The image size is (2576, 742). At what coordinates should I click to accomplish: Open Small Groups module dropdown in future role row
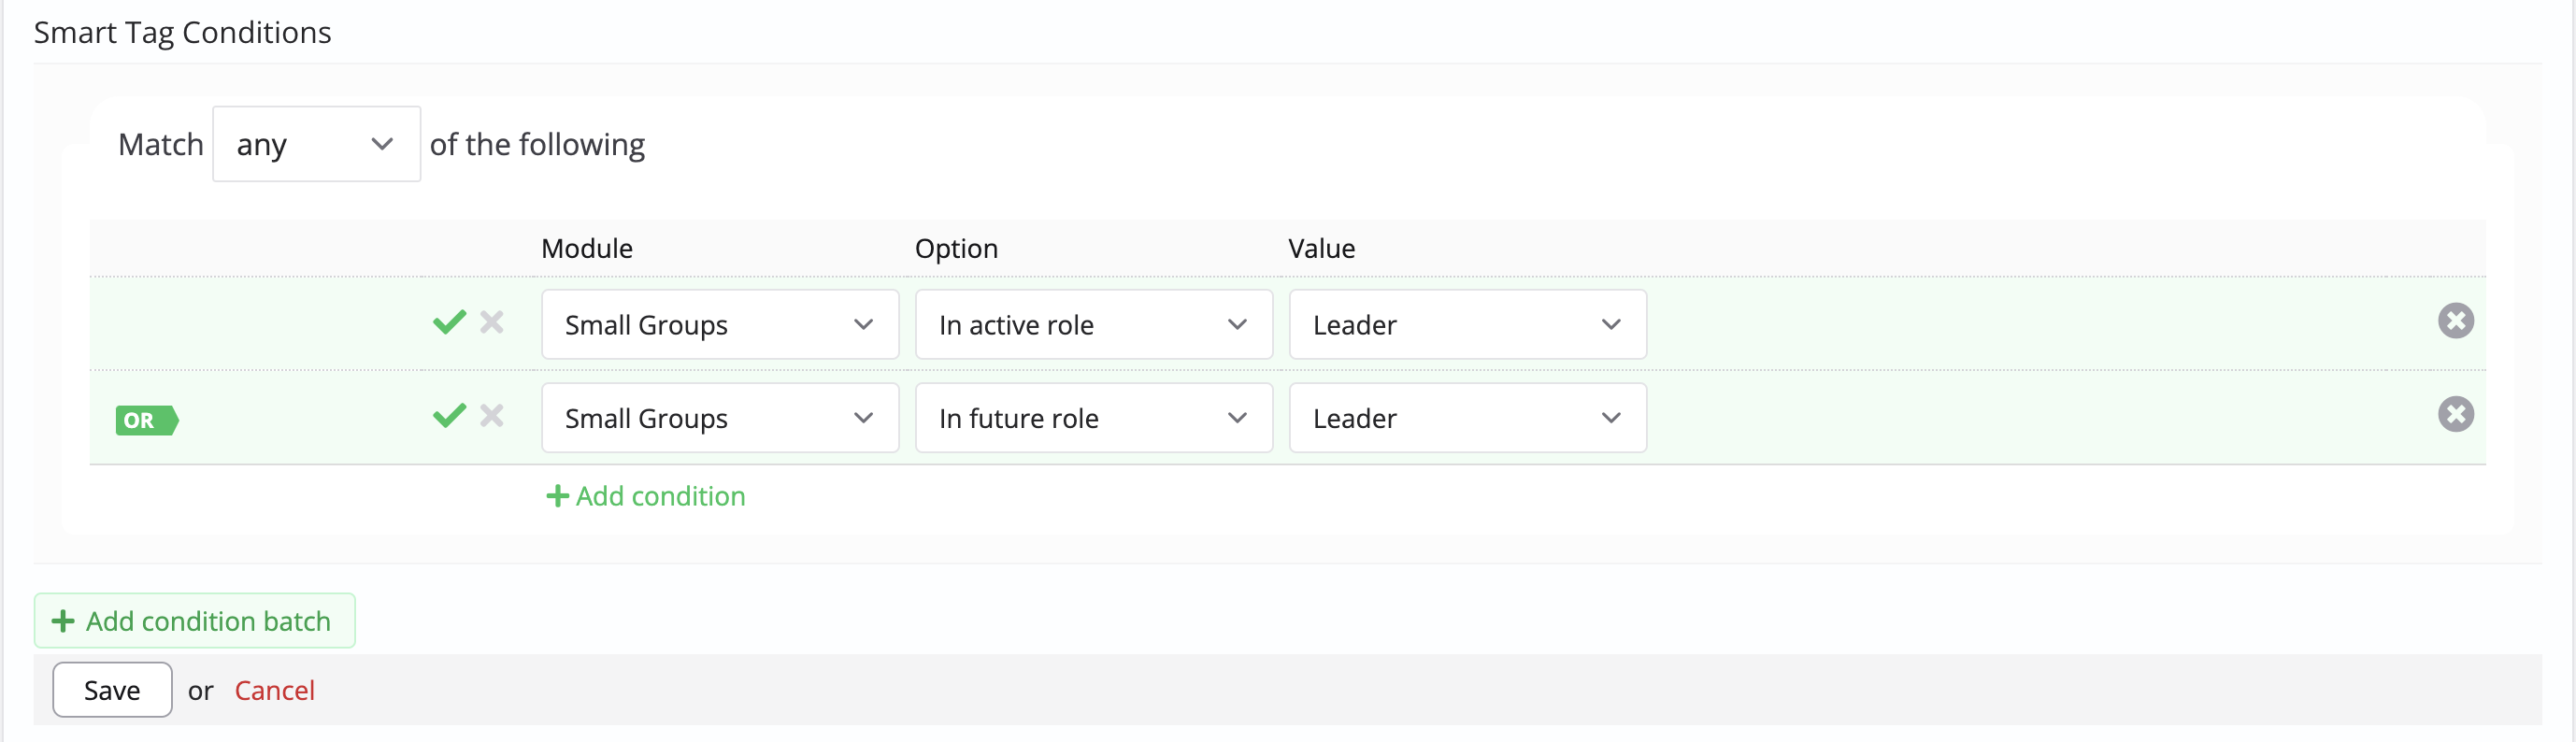tap(720, 418)
